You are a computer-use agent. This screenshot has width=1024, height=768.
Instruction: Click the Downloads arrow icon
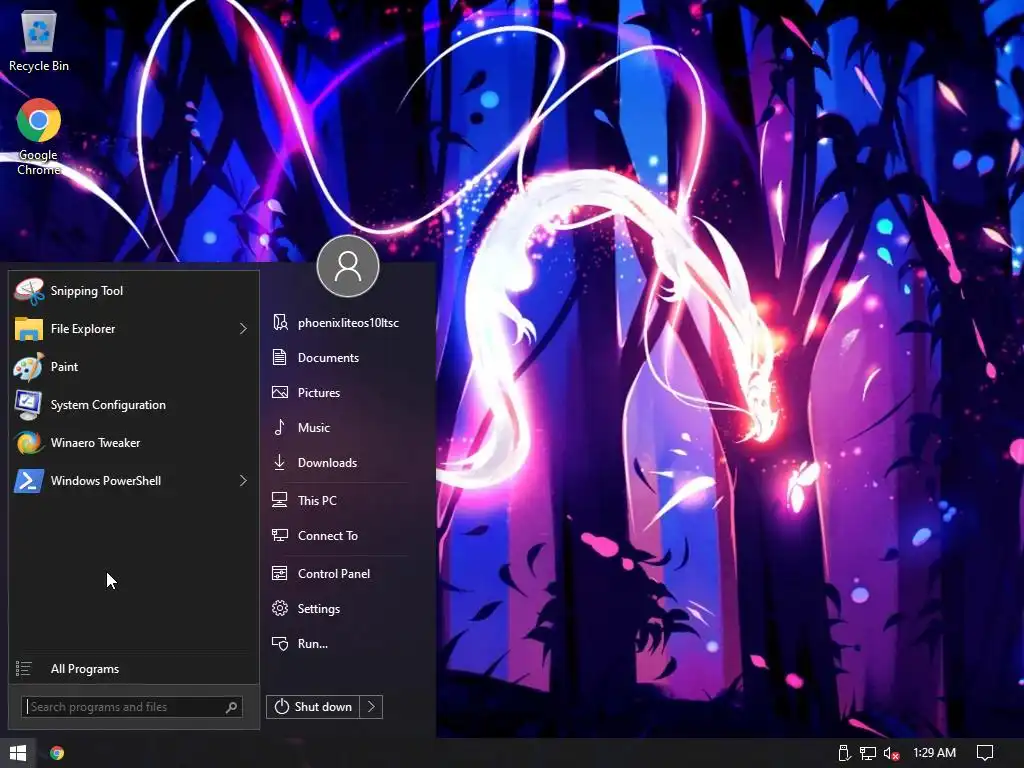click(280, 462)
